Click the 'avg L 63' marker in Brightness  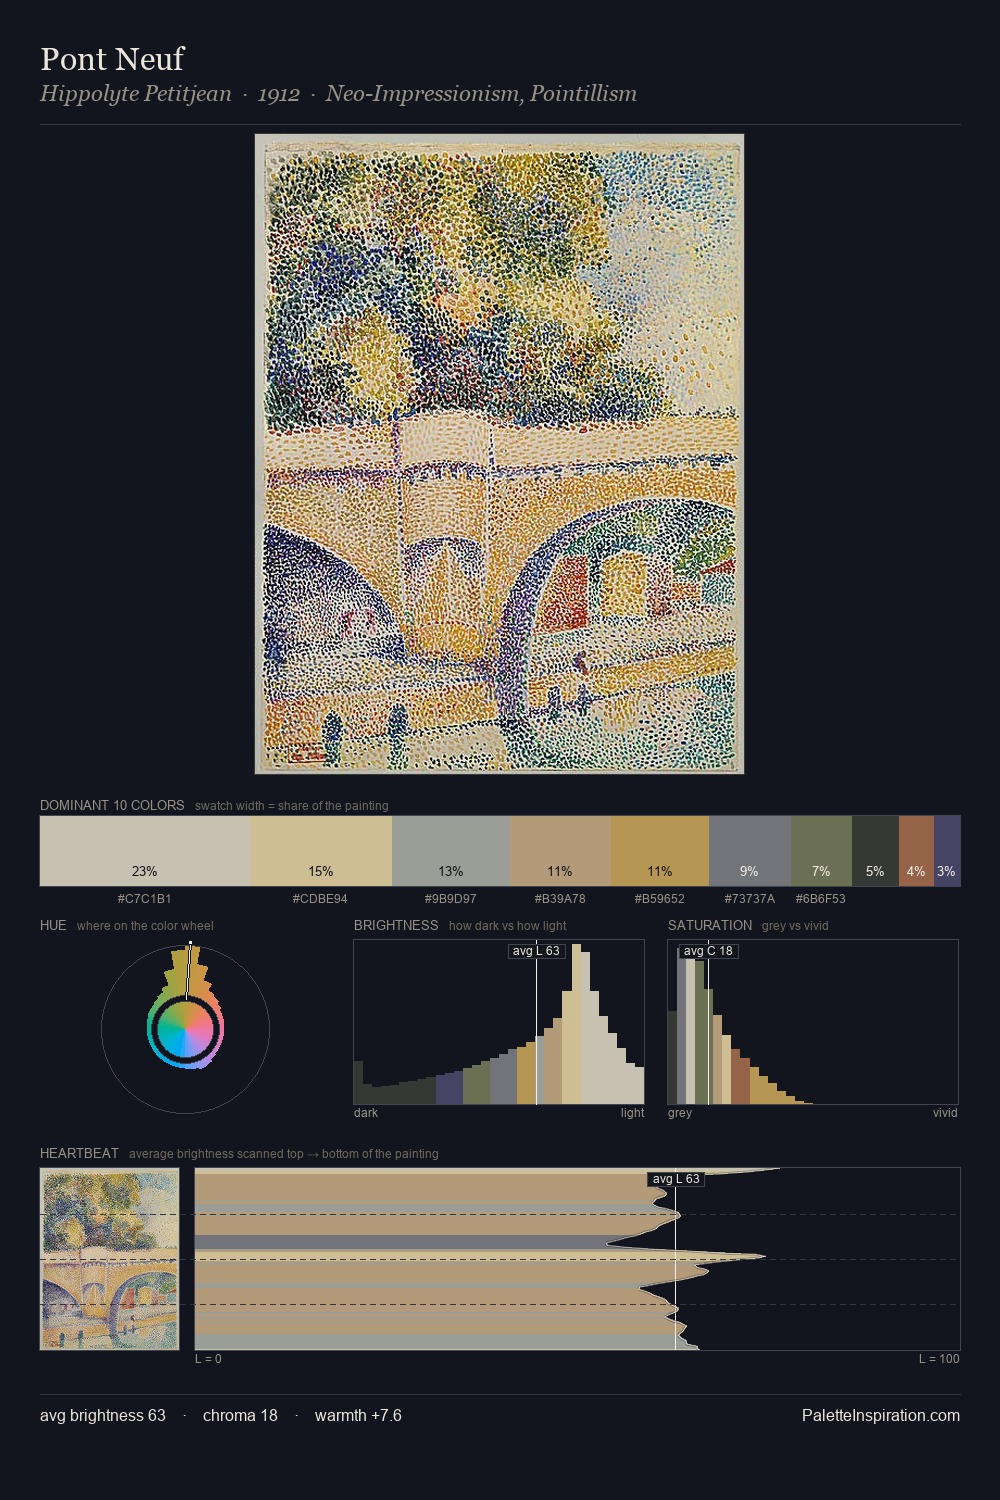pyautogui.click(x=537, y=951)
